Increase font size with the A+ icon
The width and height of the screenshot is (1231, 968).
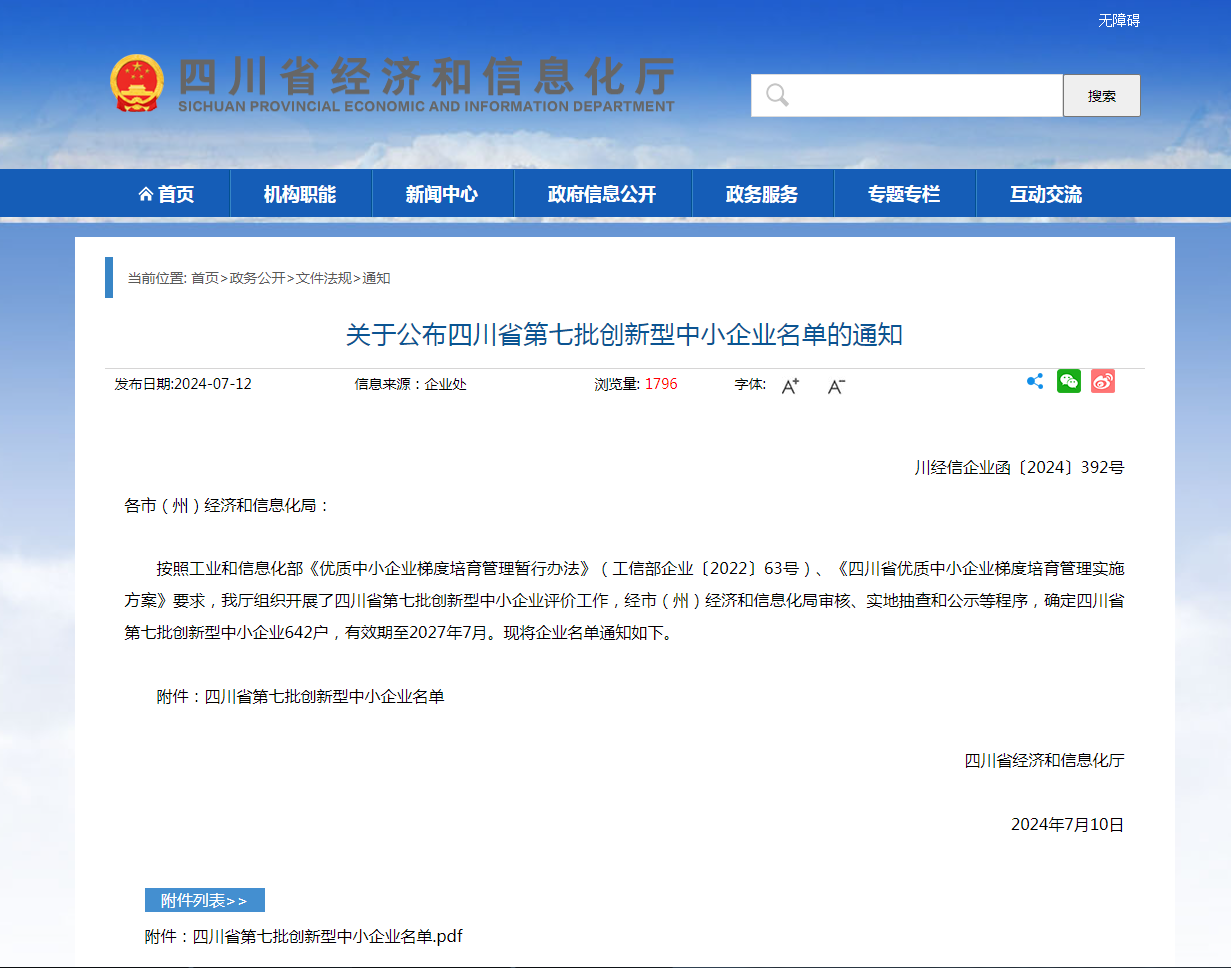pos(789,384)
